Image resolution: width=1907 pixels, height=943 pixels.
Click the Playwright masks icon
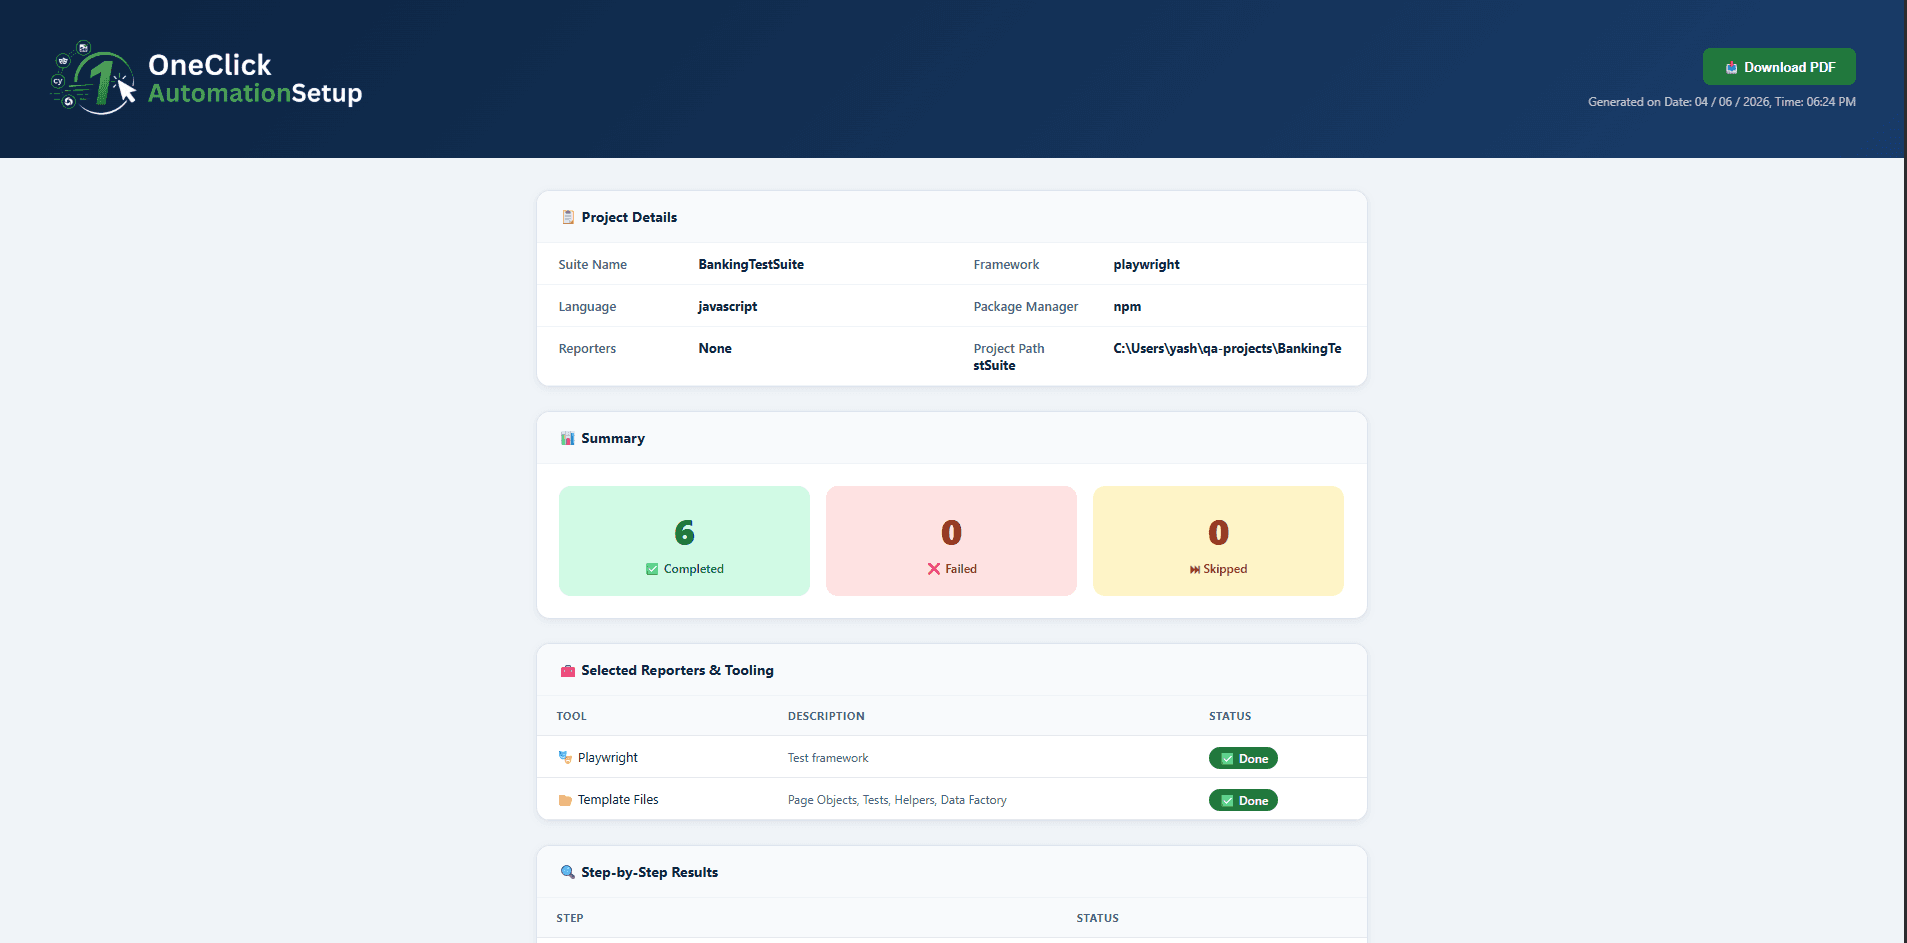click(x=565, y=758)
